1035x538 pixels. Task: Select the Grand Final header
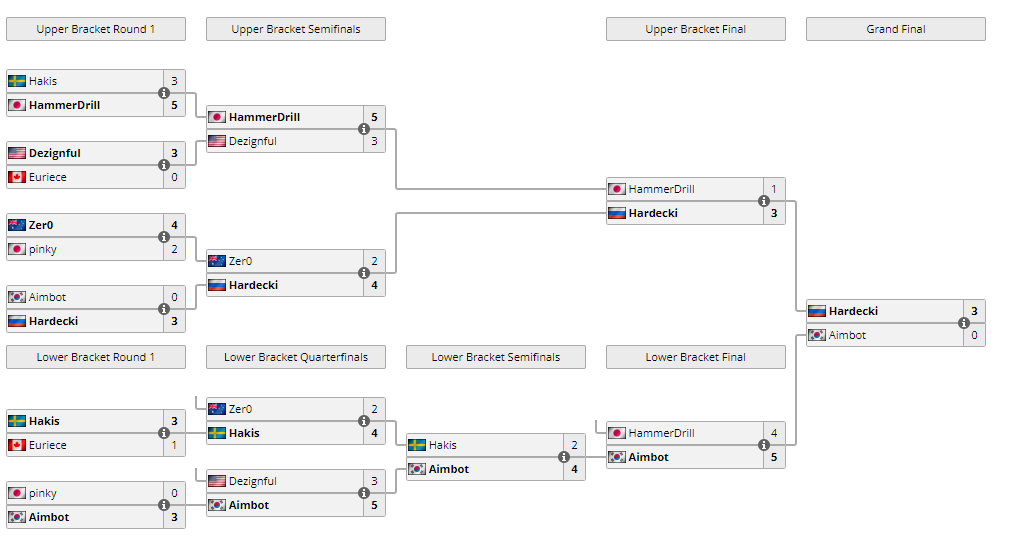[896, 29]
